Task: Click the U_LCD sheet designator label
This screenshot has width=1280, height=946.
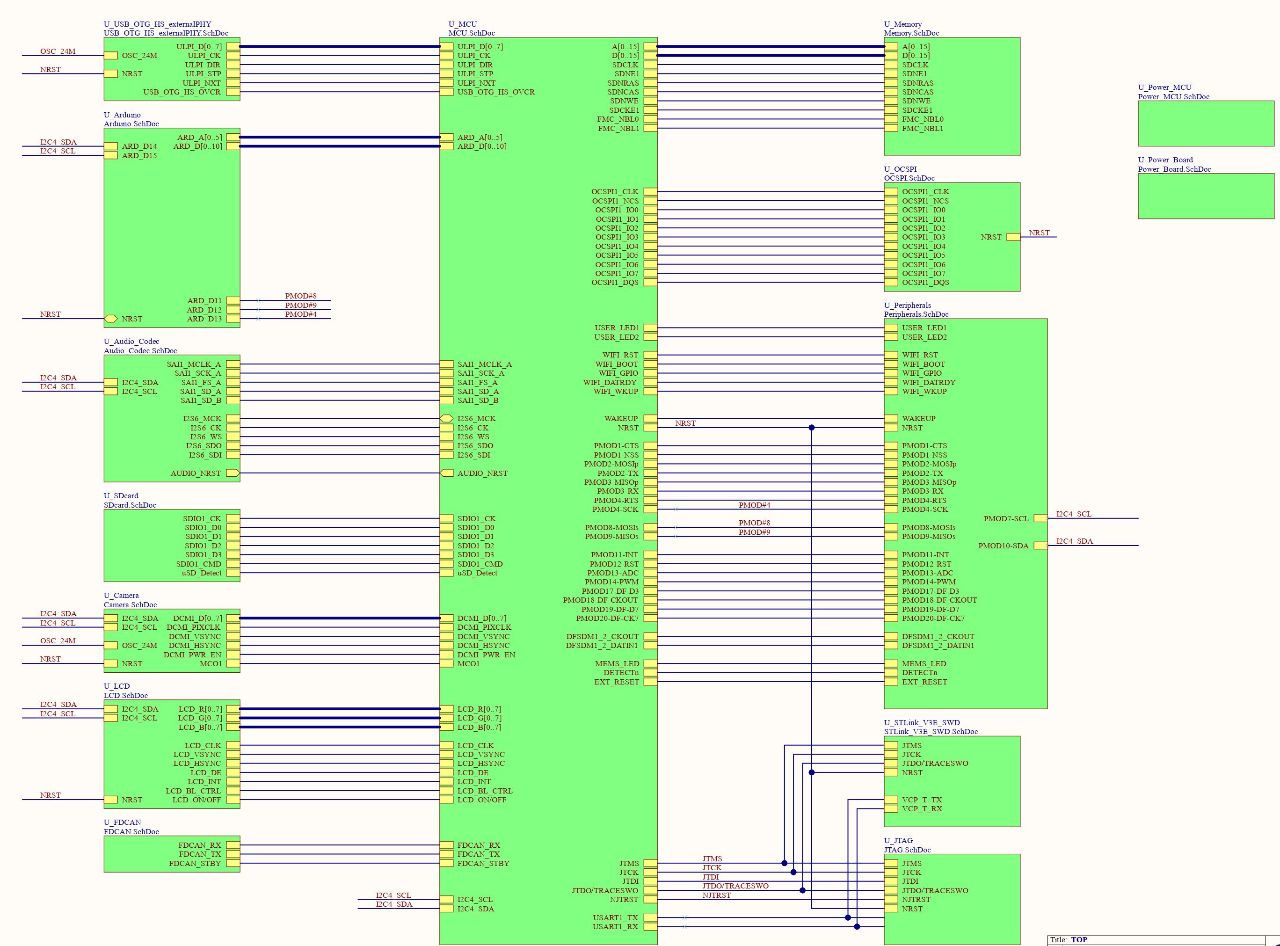Action: pos(117,687)
